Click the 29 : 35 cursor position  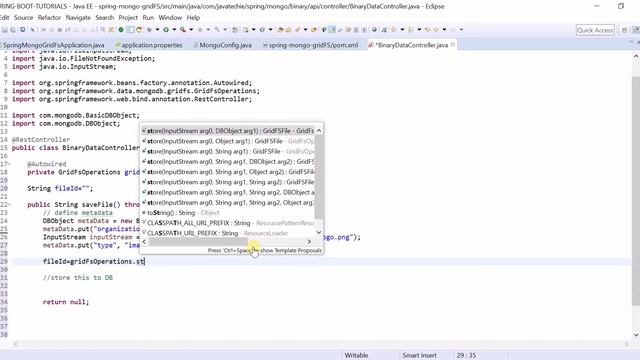[x=466, y=355]
